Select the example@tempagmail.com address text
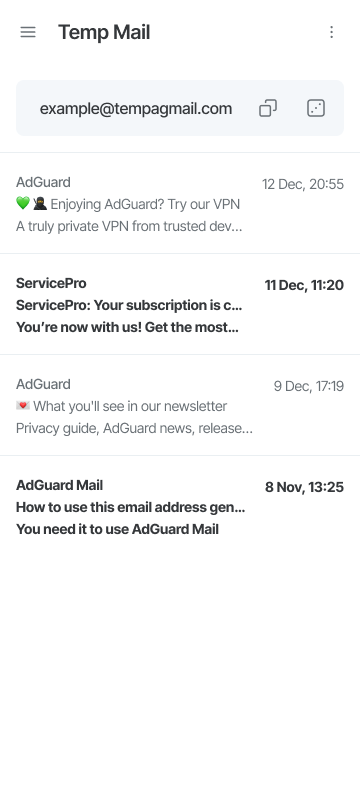Image resolution: width=360 pixels, height=800 pixels. 136,109
